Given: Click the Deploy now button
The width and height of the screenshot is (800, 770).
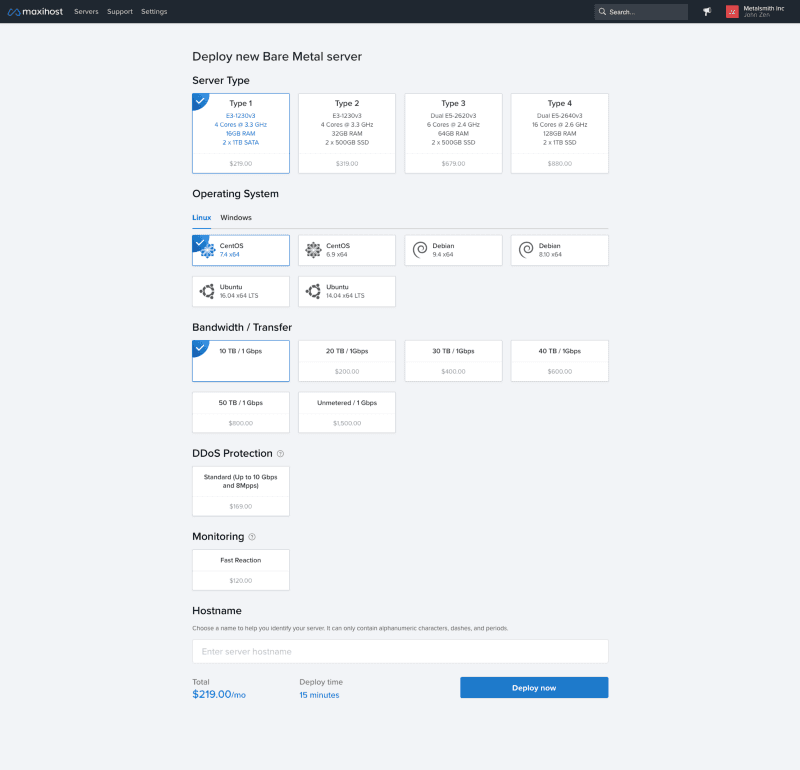Looking at the screenshot, I should click(x=533, y=687).
